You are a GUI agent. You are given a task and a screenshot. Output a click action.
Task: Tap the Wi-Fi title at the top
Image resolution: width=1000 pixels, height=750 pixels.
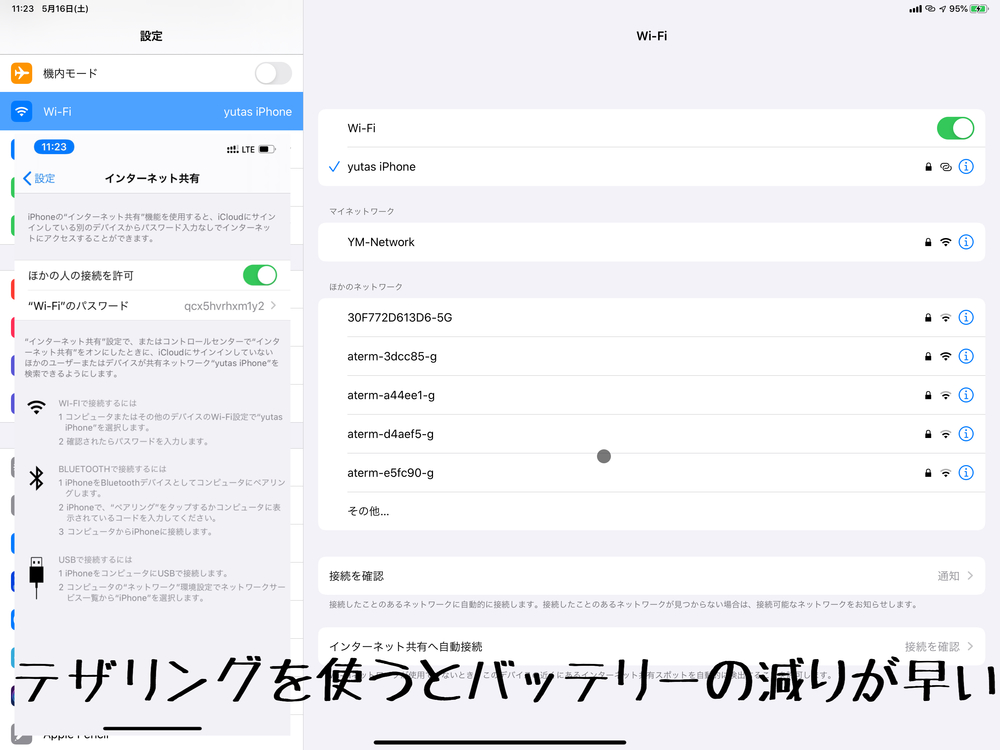(x=653, y=35)
